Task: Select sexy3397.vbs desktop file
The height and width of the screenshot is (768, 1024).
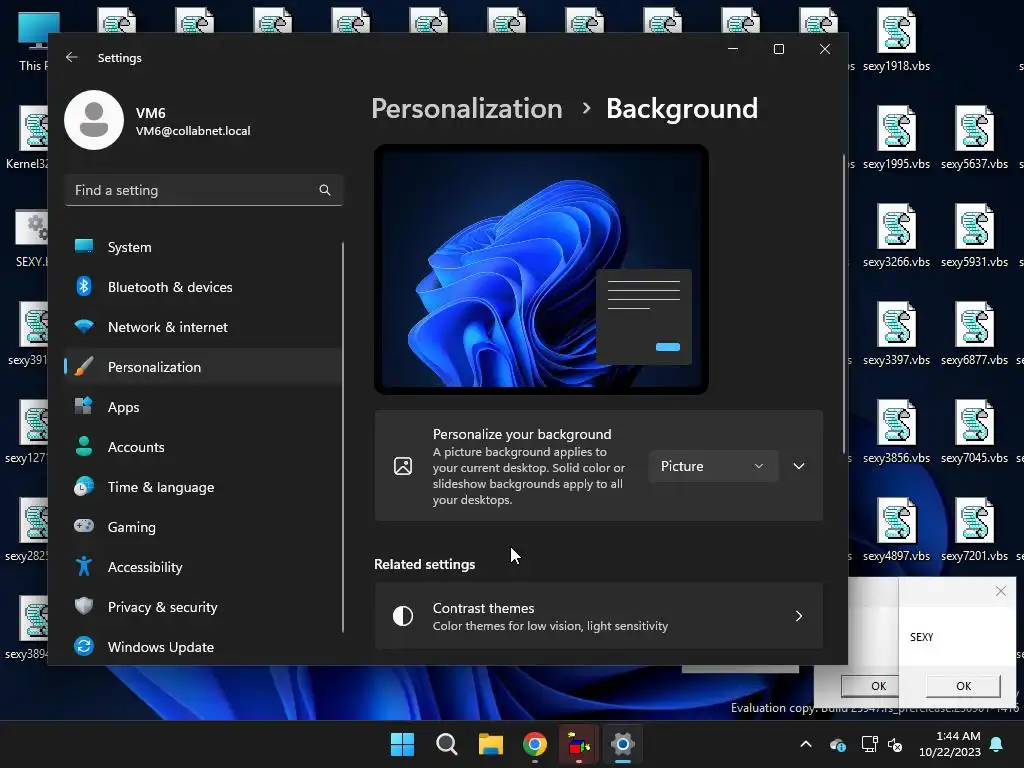Action: [x=896, y=334]
